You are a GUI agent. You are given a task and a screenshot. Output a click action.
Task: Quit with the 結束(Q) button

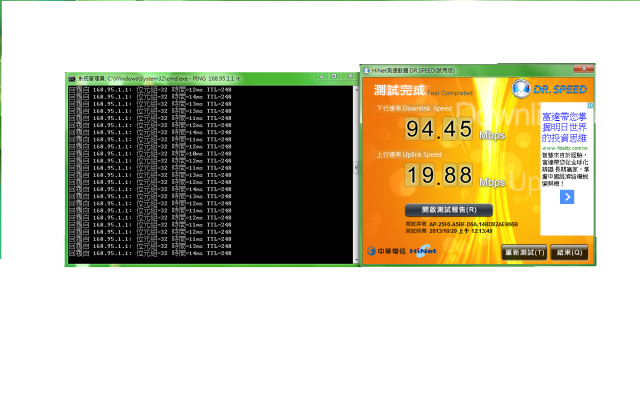click(569, 252)
